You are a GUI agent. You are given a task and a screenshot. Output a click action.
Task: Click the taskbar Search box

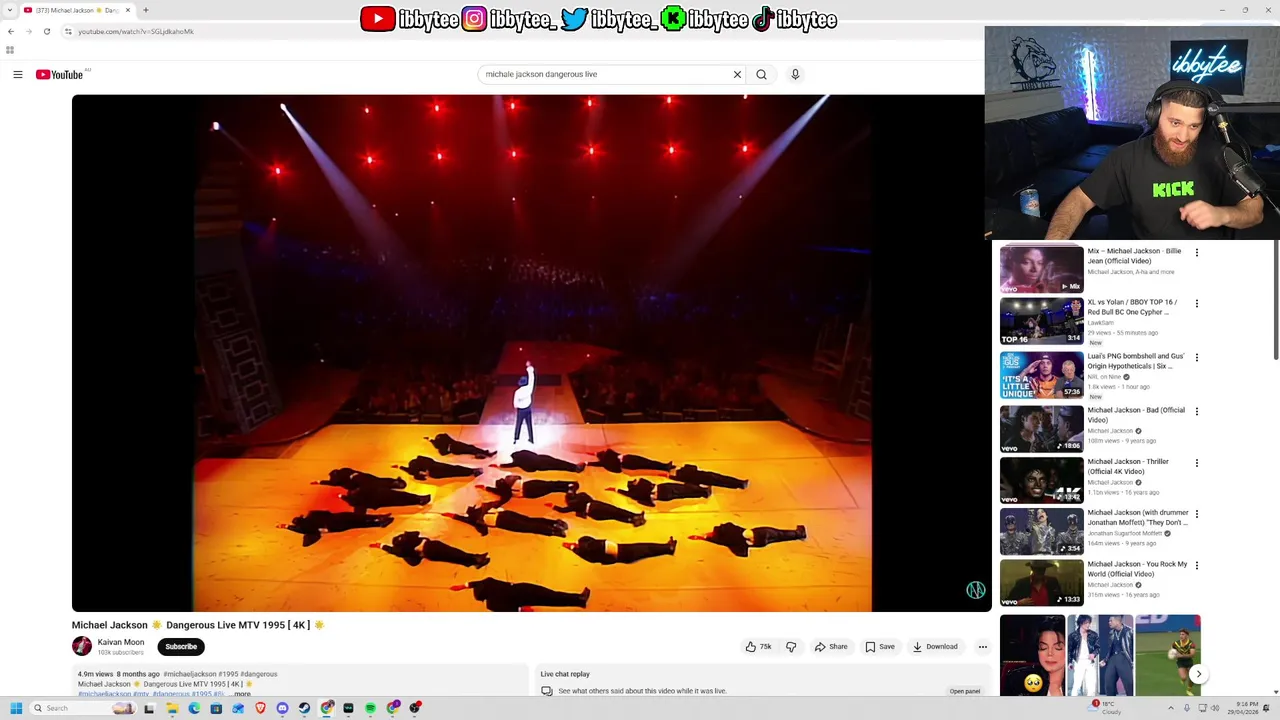[85, 708]
